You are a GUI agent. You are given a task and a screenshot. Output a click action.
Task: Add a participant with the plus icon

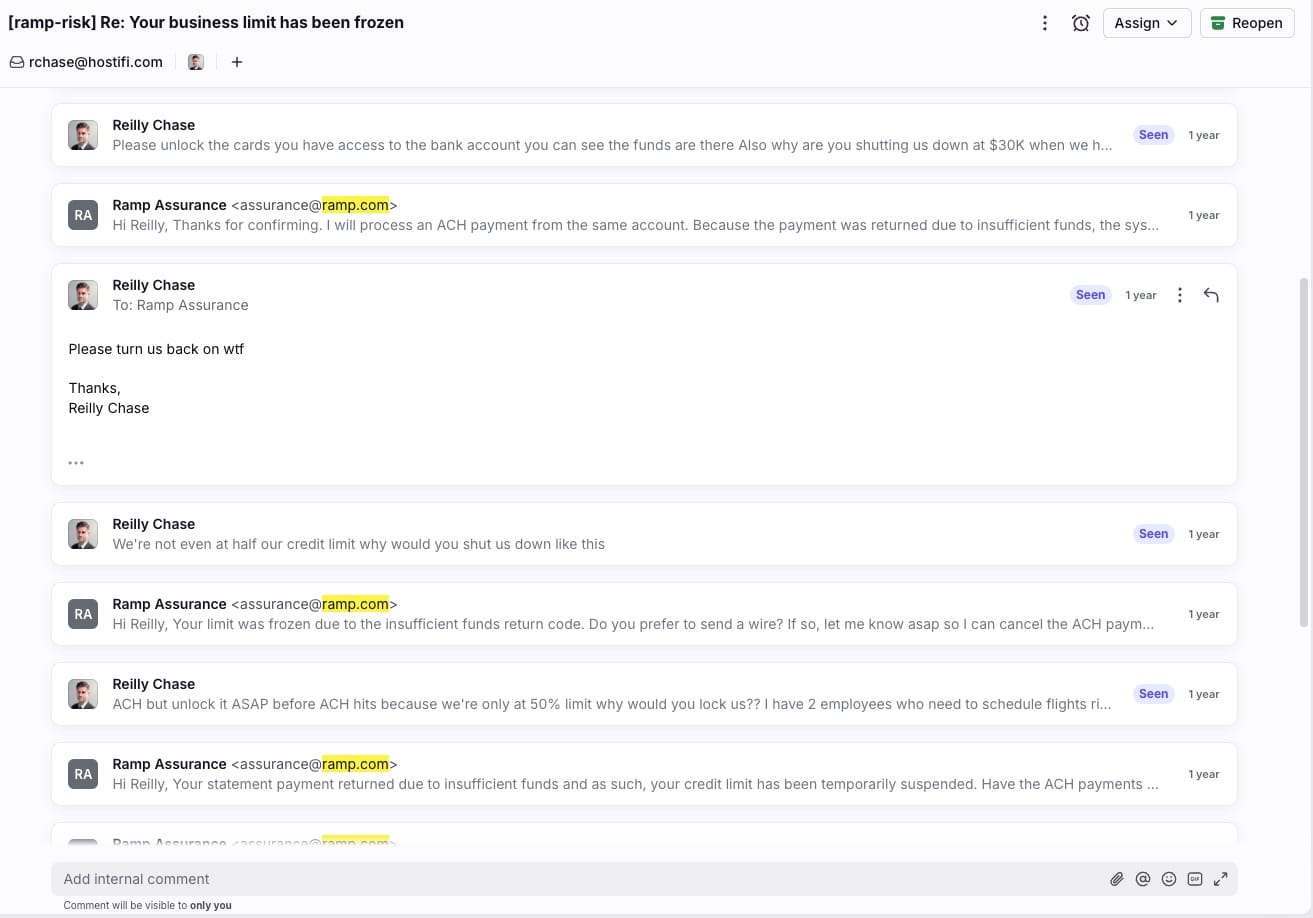click(237, 62)
